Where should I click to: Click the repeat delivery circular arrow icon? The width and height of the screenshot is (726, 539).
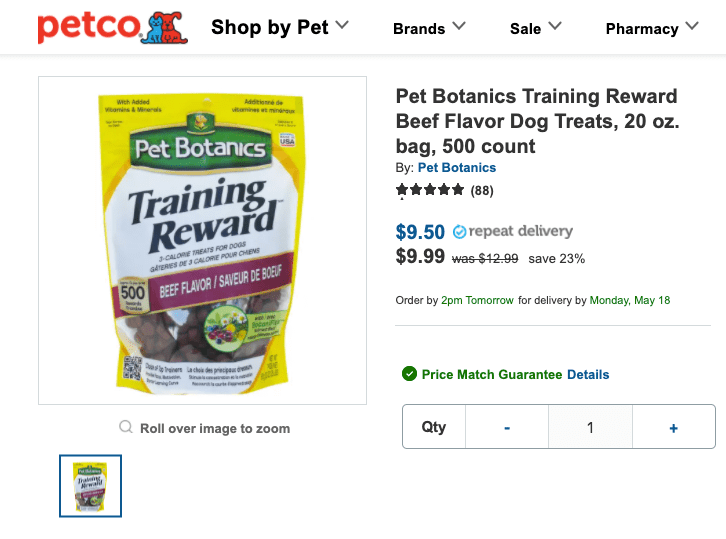(x=459, y=232)
